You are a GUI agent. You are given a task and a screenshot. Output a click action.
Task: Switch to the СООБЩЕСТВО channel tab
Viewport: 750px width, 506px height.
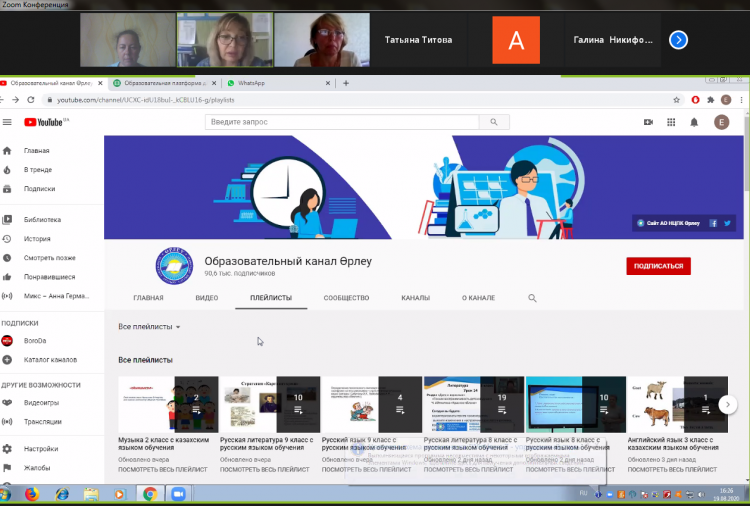(346, 298)
